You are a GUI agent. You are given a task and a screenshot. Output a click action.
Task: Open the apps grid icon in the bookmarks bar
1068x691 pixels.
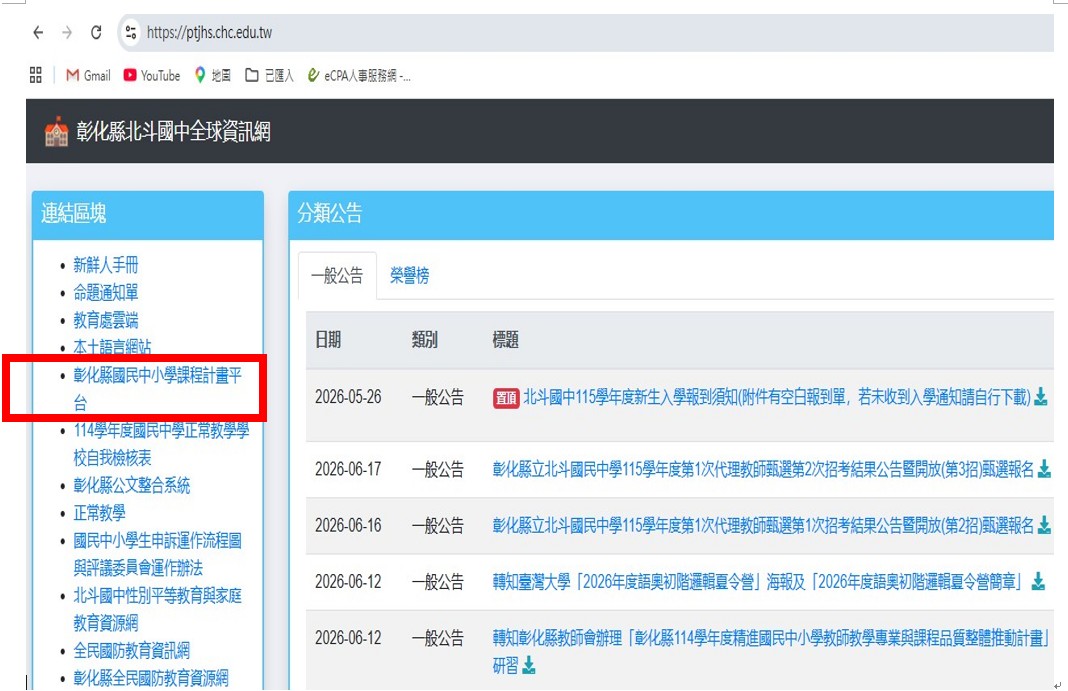pyautogui.click(x=36, y=75)
